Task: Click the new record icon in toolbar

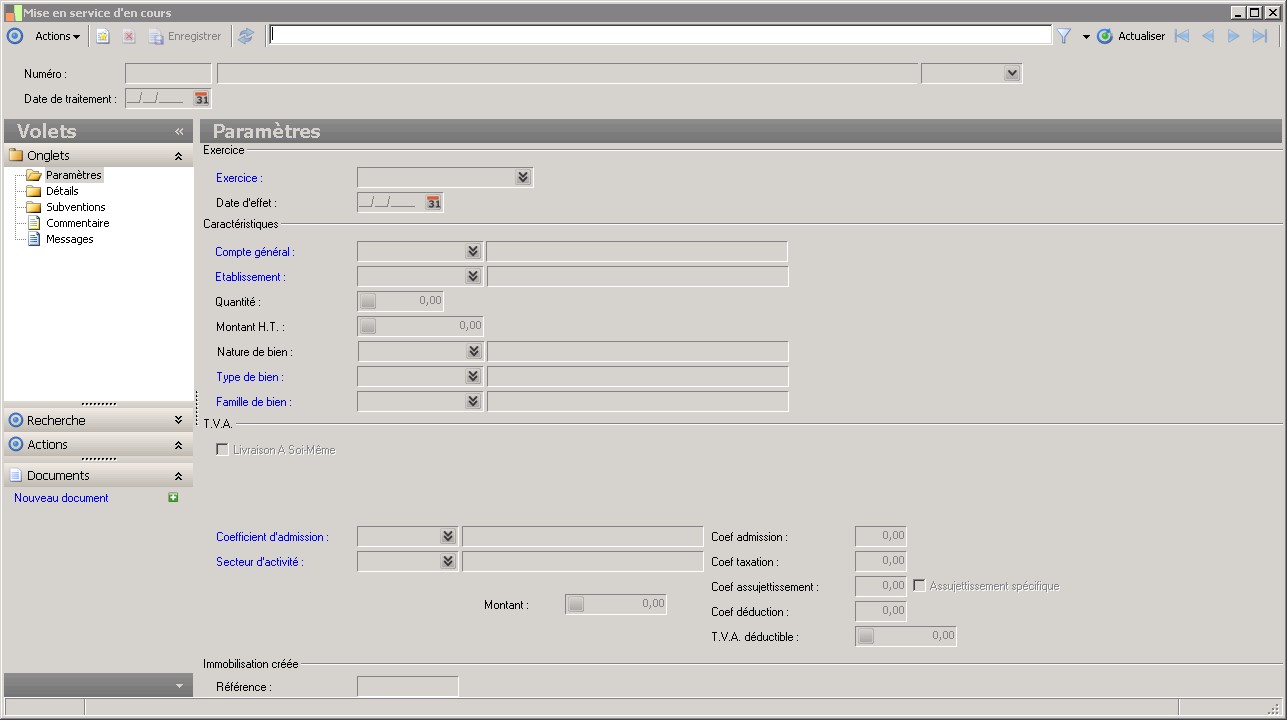Action: [103, 36]
